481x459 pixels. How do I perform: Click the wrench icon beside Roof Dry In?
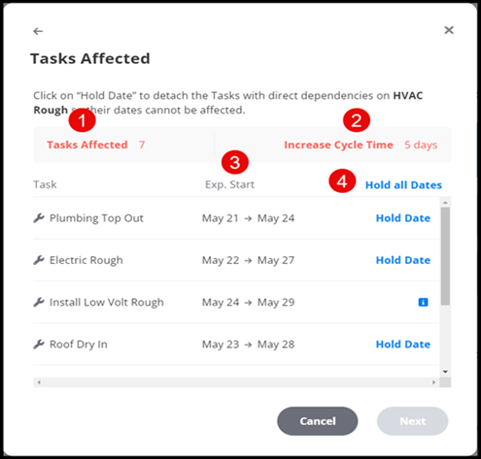click(39, 344)
